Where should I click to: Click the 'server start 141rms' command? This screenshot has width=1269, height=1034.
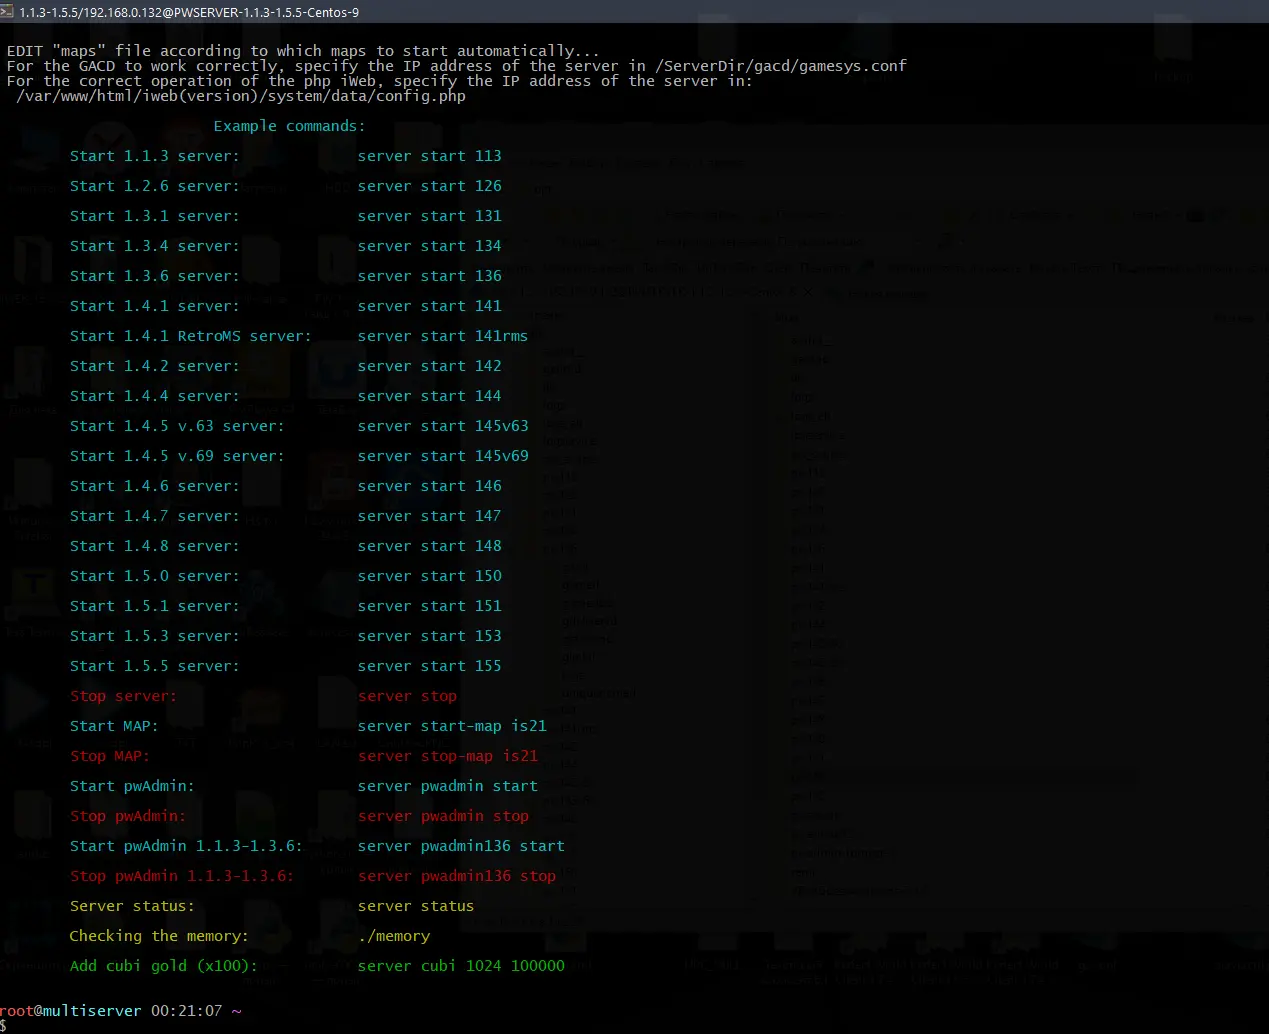443,336
